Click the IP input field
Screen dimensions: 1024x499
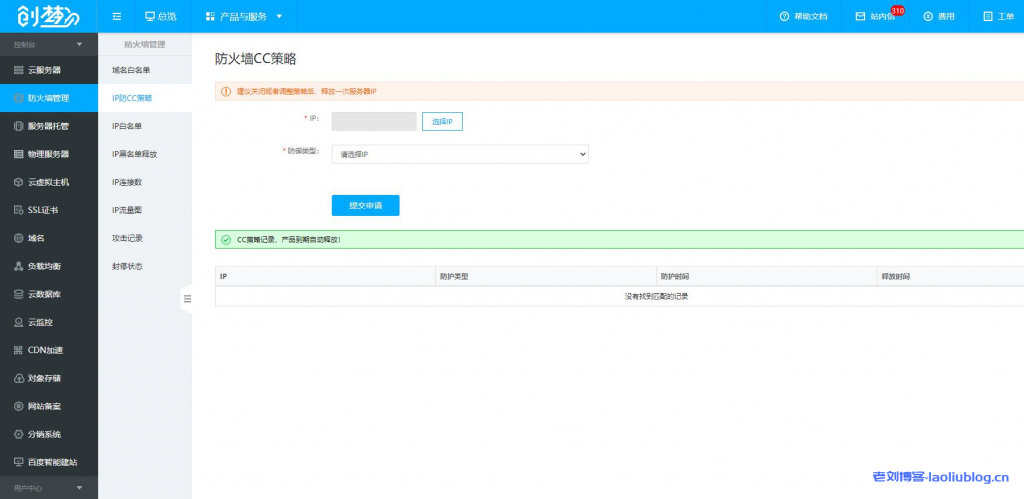pos(374,121)
